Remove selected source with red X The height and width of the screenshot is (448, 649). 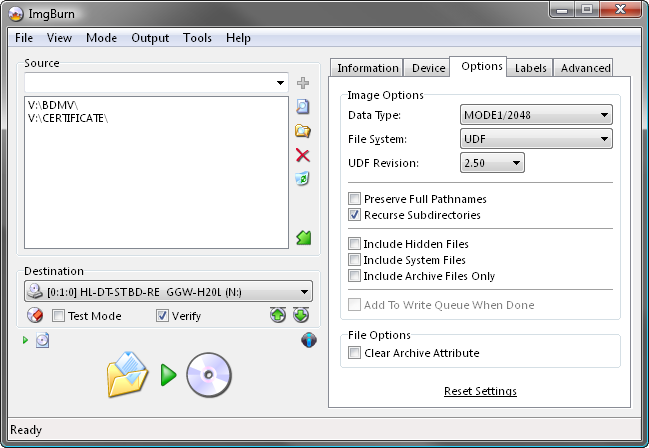pos(303,156)
